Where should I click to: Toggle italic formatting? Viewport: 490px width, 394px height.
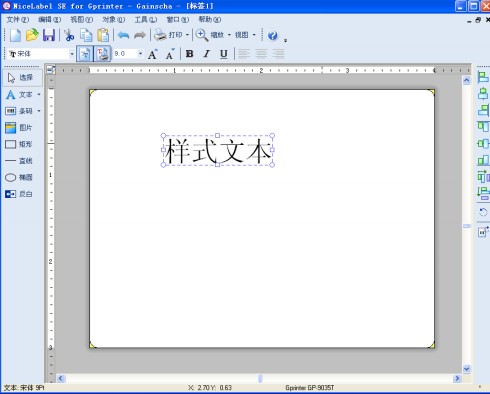207,54
